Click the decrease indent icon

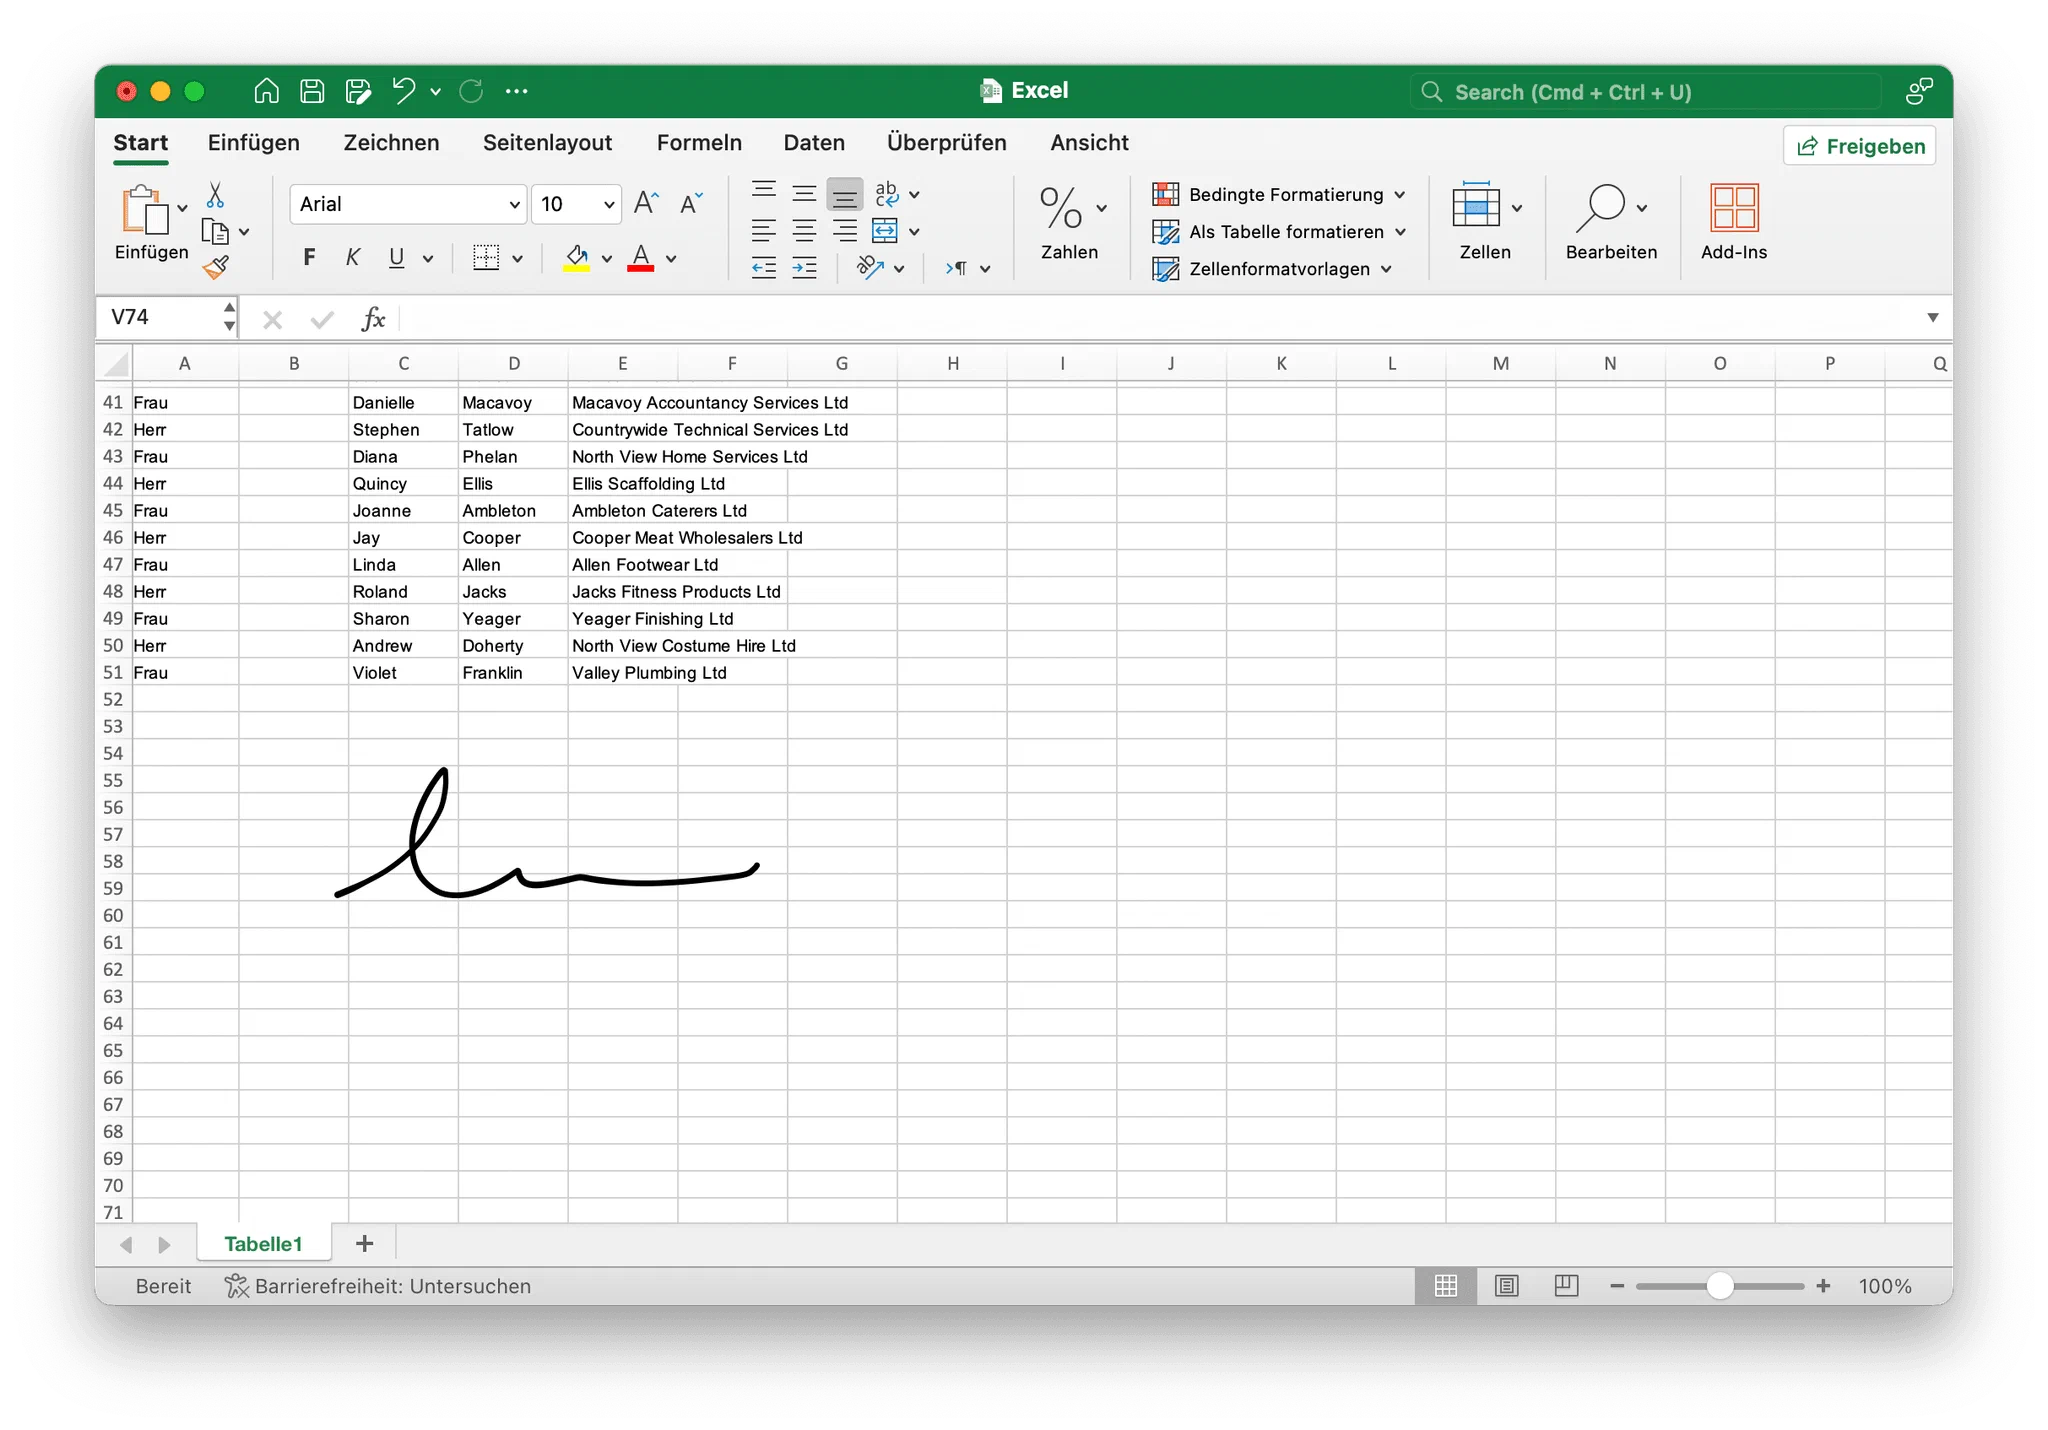pyautogui.click(x=764, y=267)
